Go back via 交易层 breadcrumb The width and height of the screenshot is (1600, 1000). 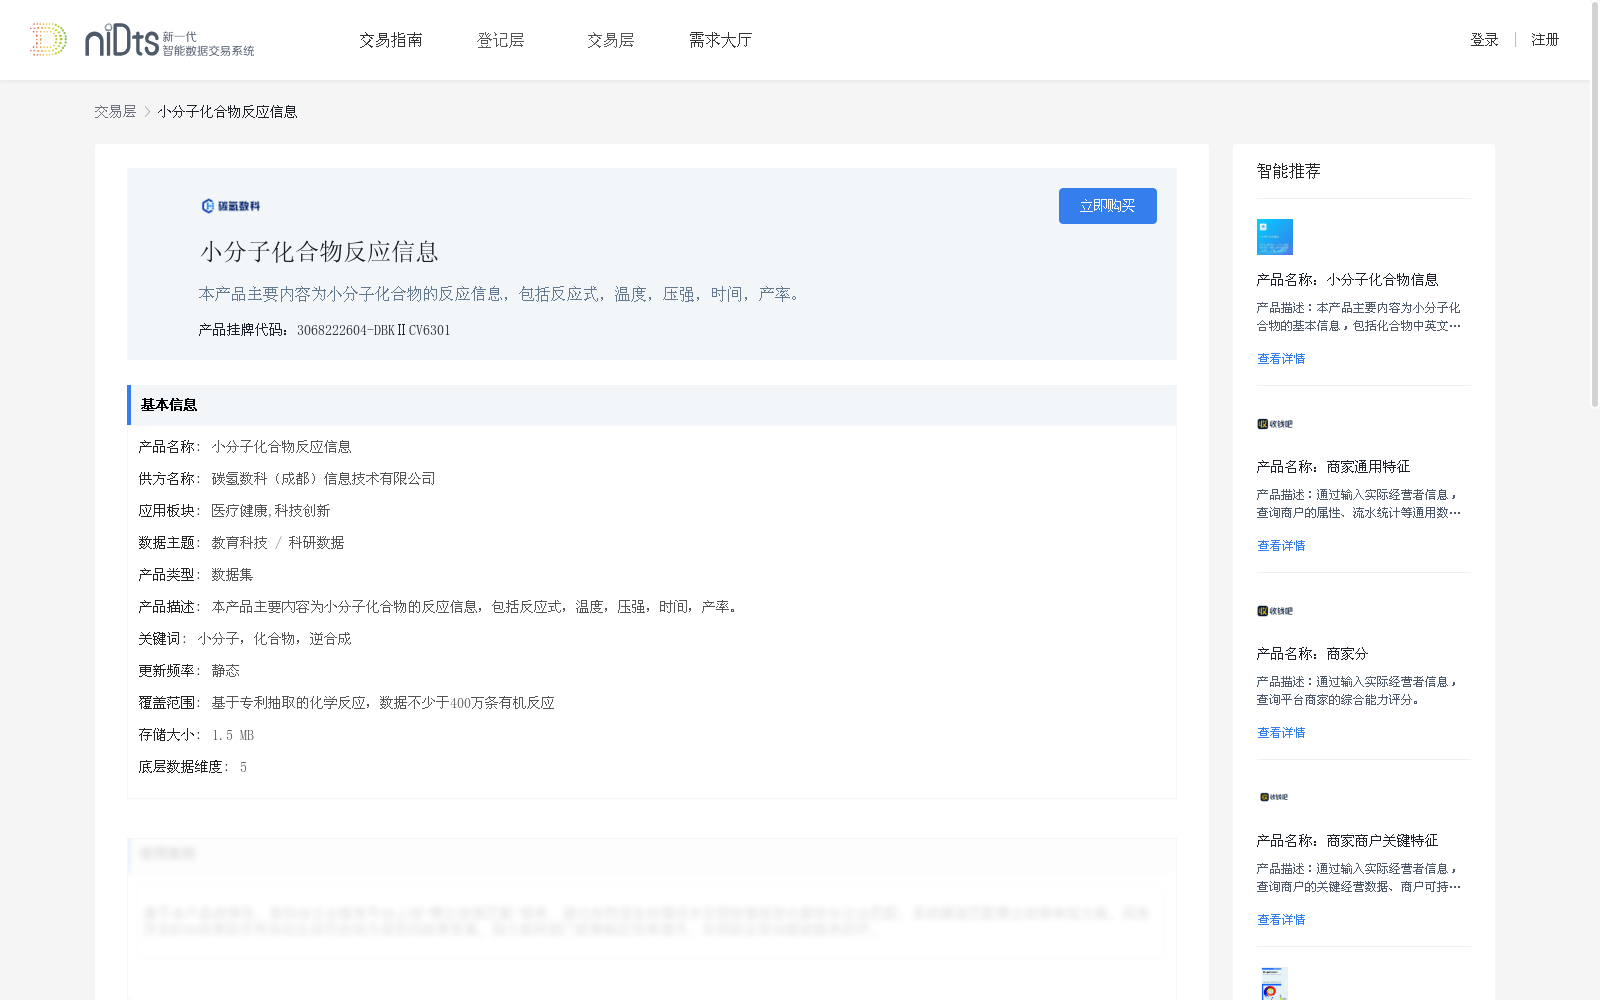tap(115, 112)
